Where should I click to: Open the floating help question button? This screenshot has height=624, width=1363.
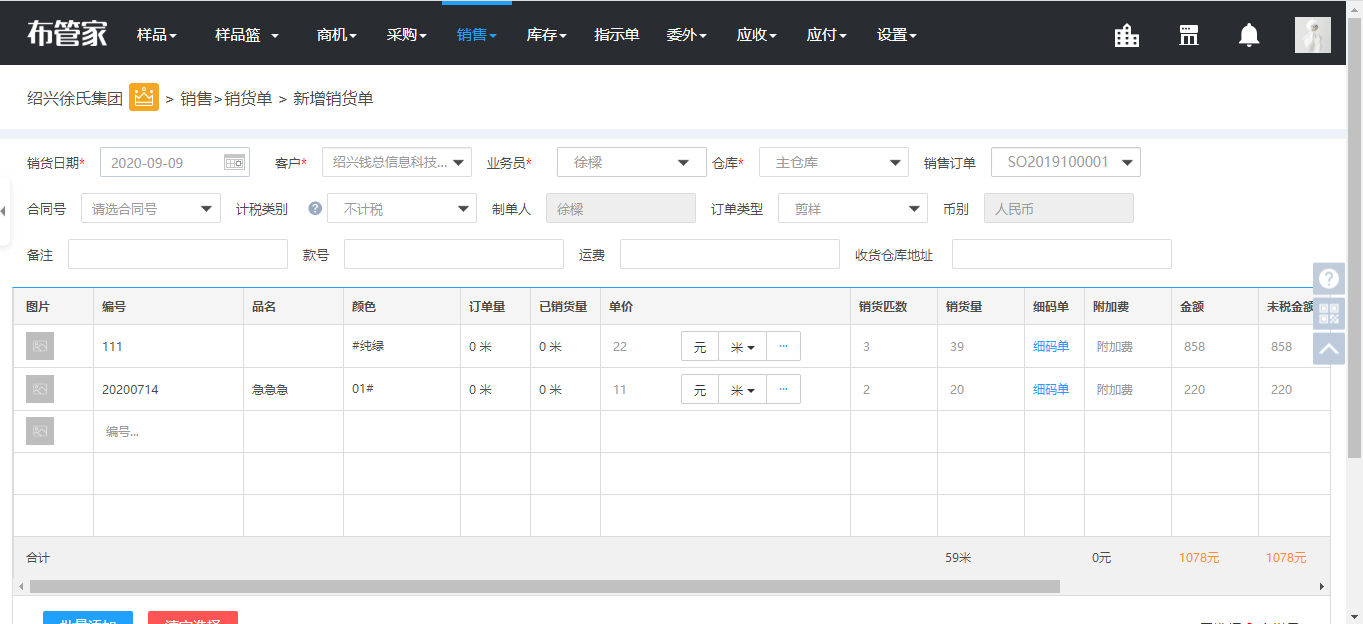[x=1329, y=278]
